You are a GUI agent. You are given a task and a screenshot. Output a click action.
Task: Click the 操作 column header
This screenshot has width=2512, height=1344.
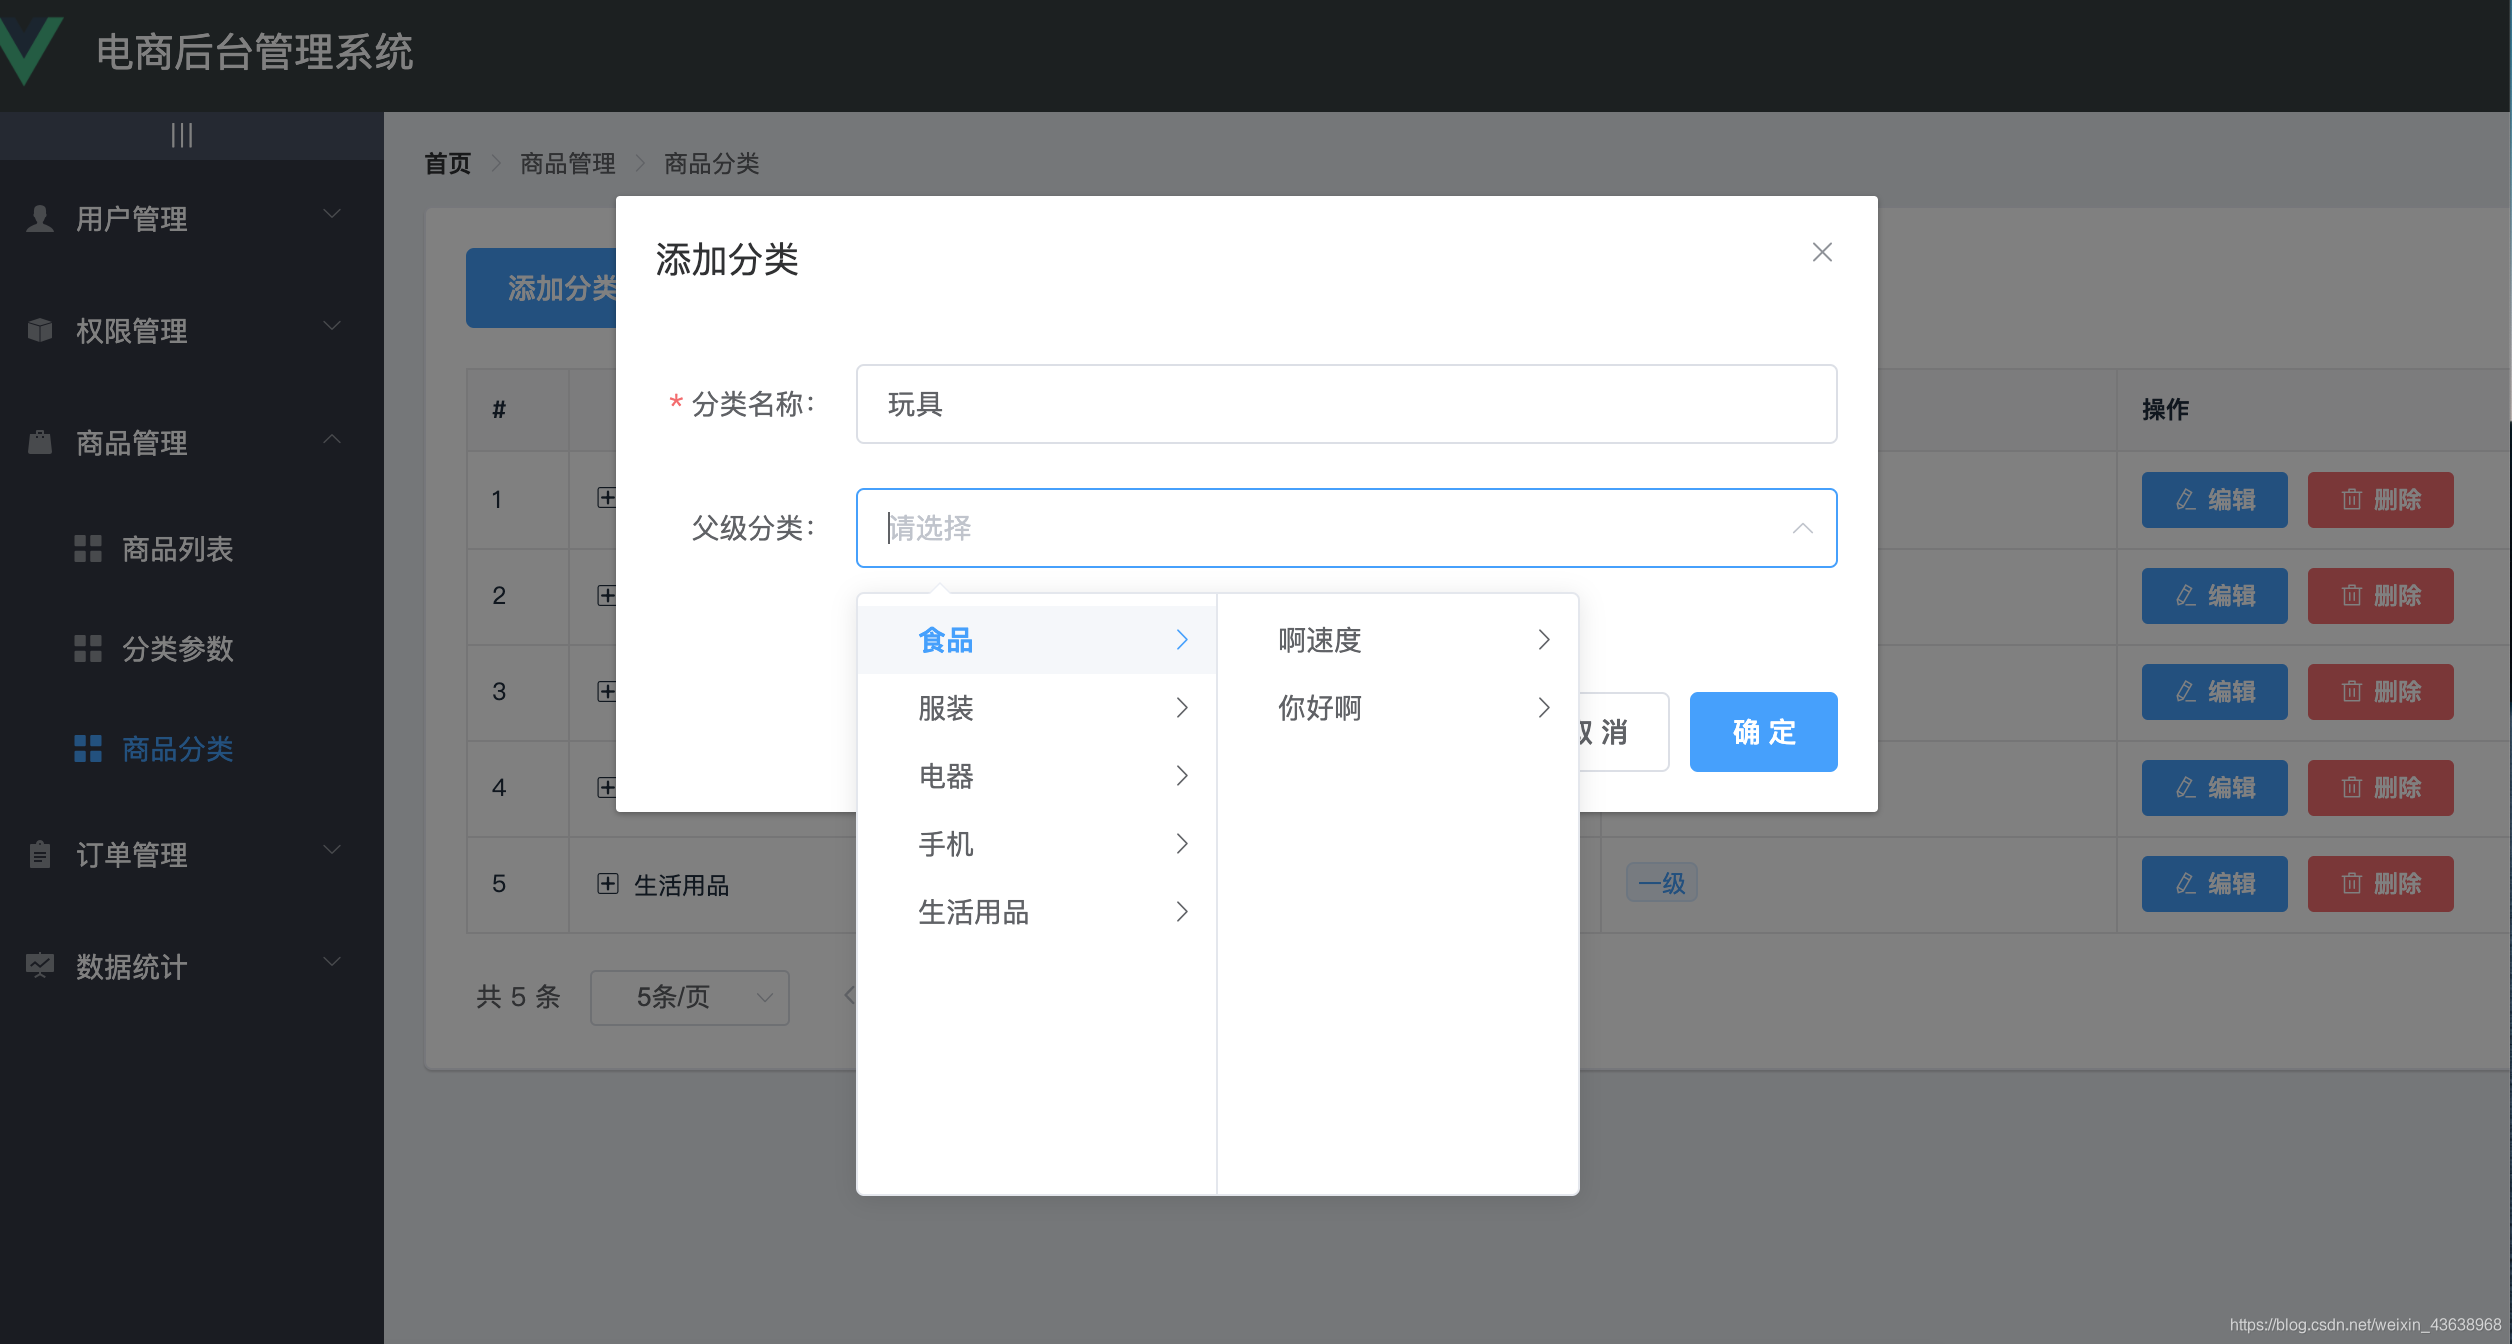(2165, 409)
